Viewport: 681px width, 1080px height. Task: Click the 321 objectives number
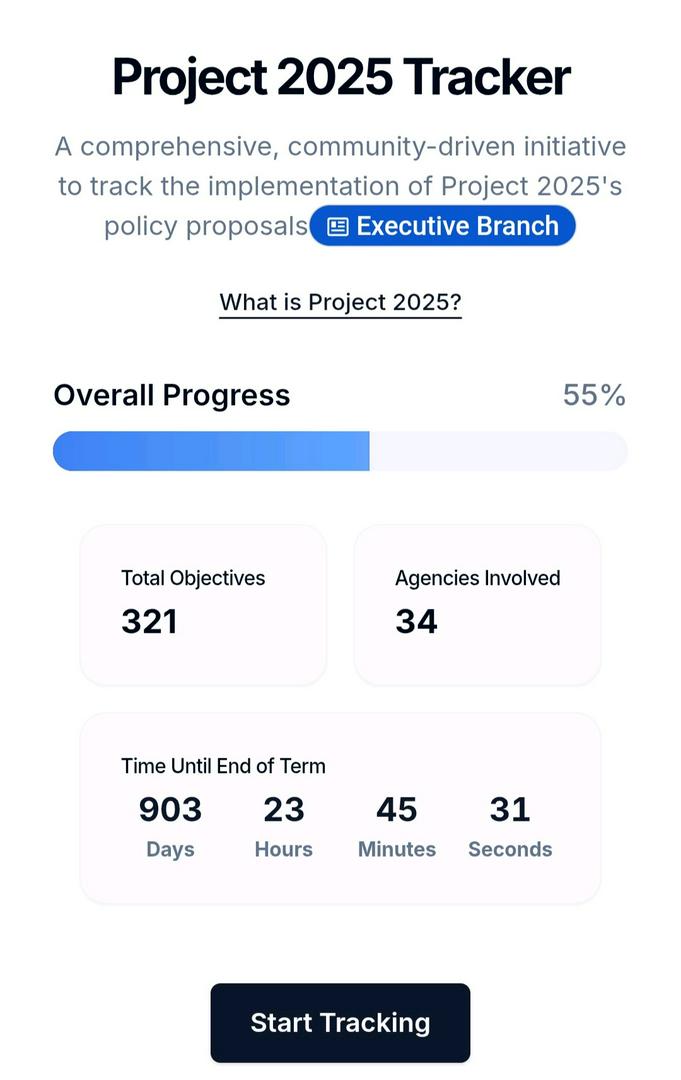(149, 621)
